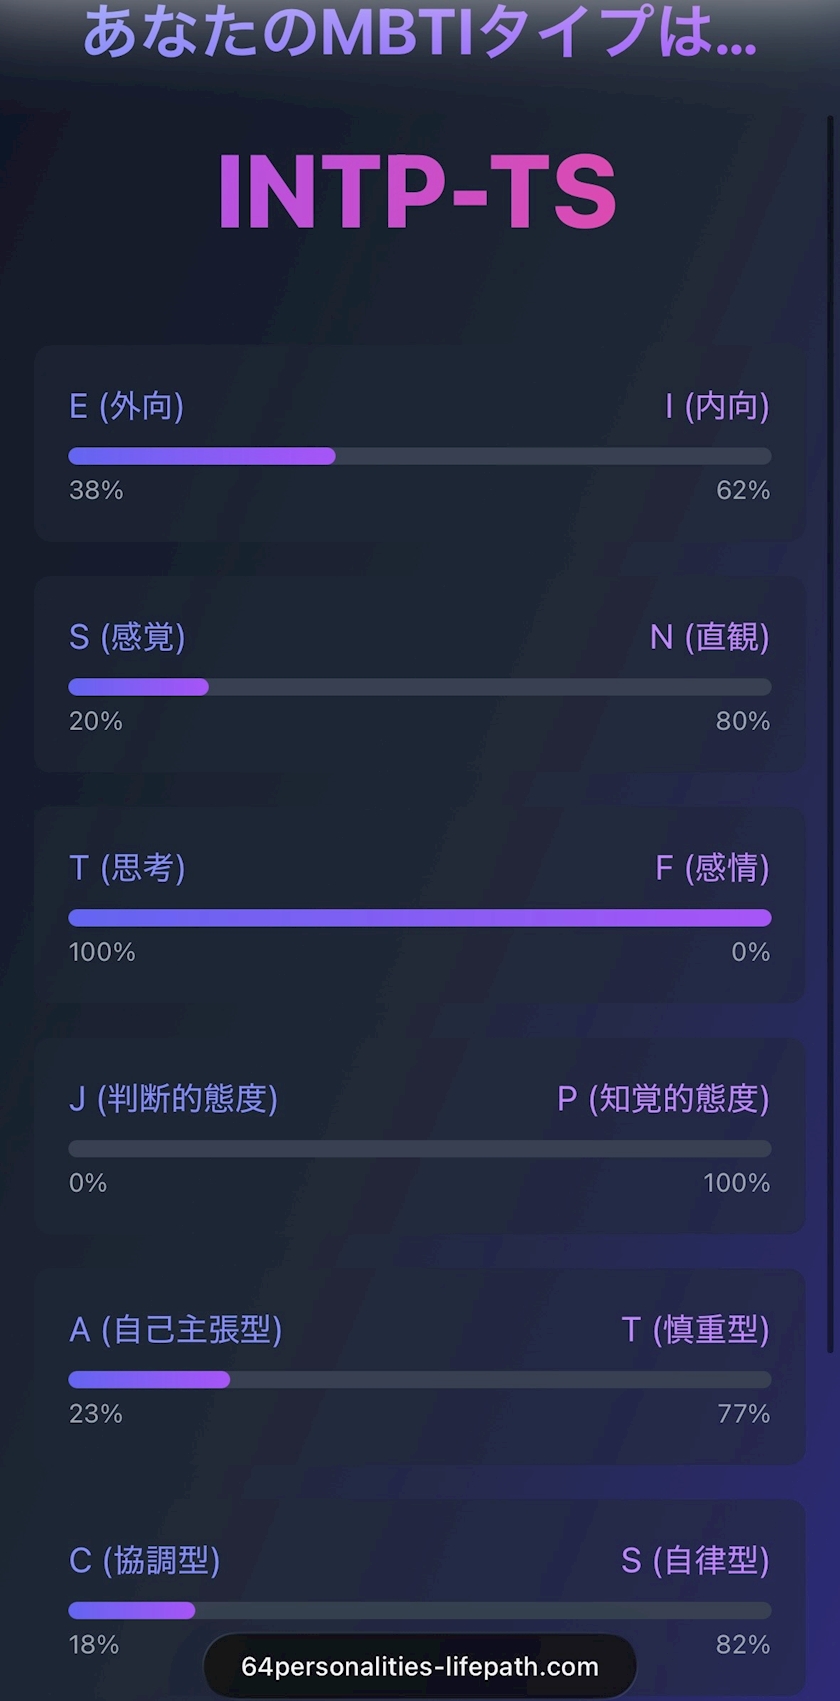The width and height of the screenshot is (840, 1701).
Task: Click the empty J/P progress bar
Action: click(x=420, y=1149)
